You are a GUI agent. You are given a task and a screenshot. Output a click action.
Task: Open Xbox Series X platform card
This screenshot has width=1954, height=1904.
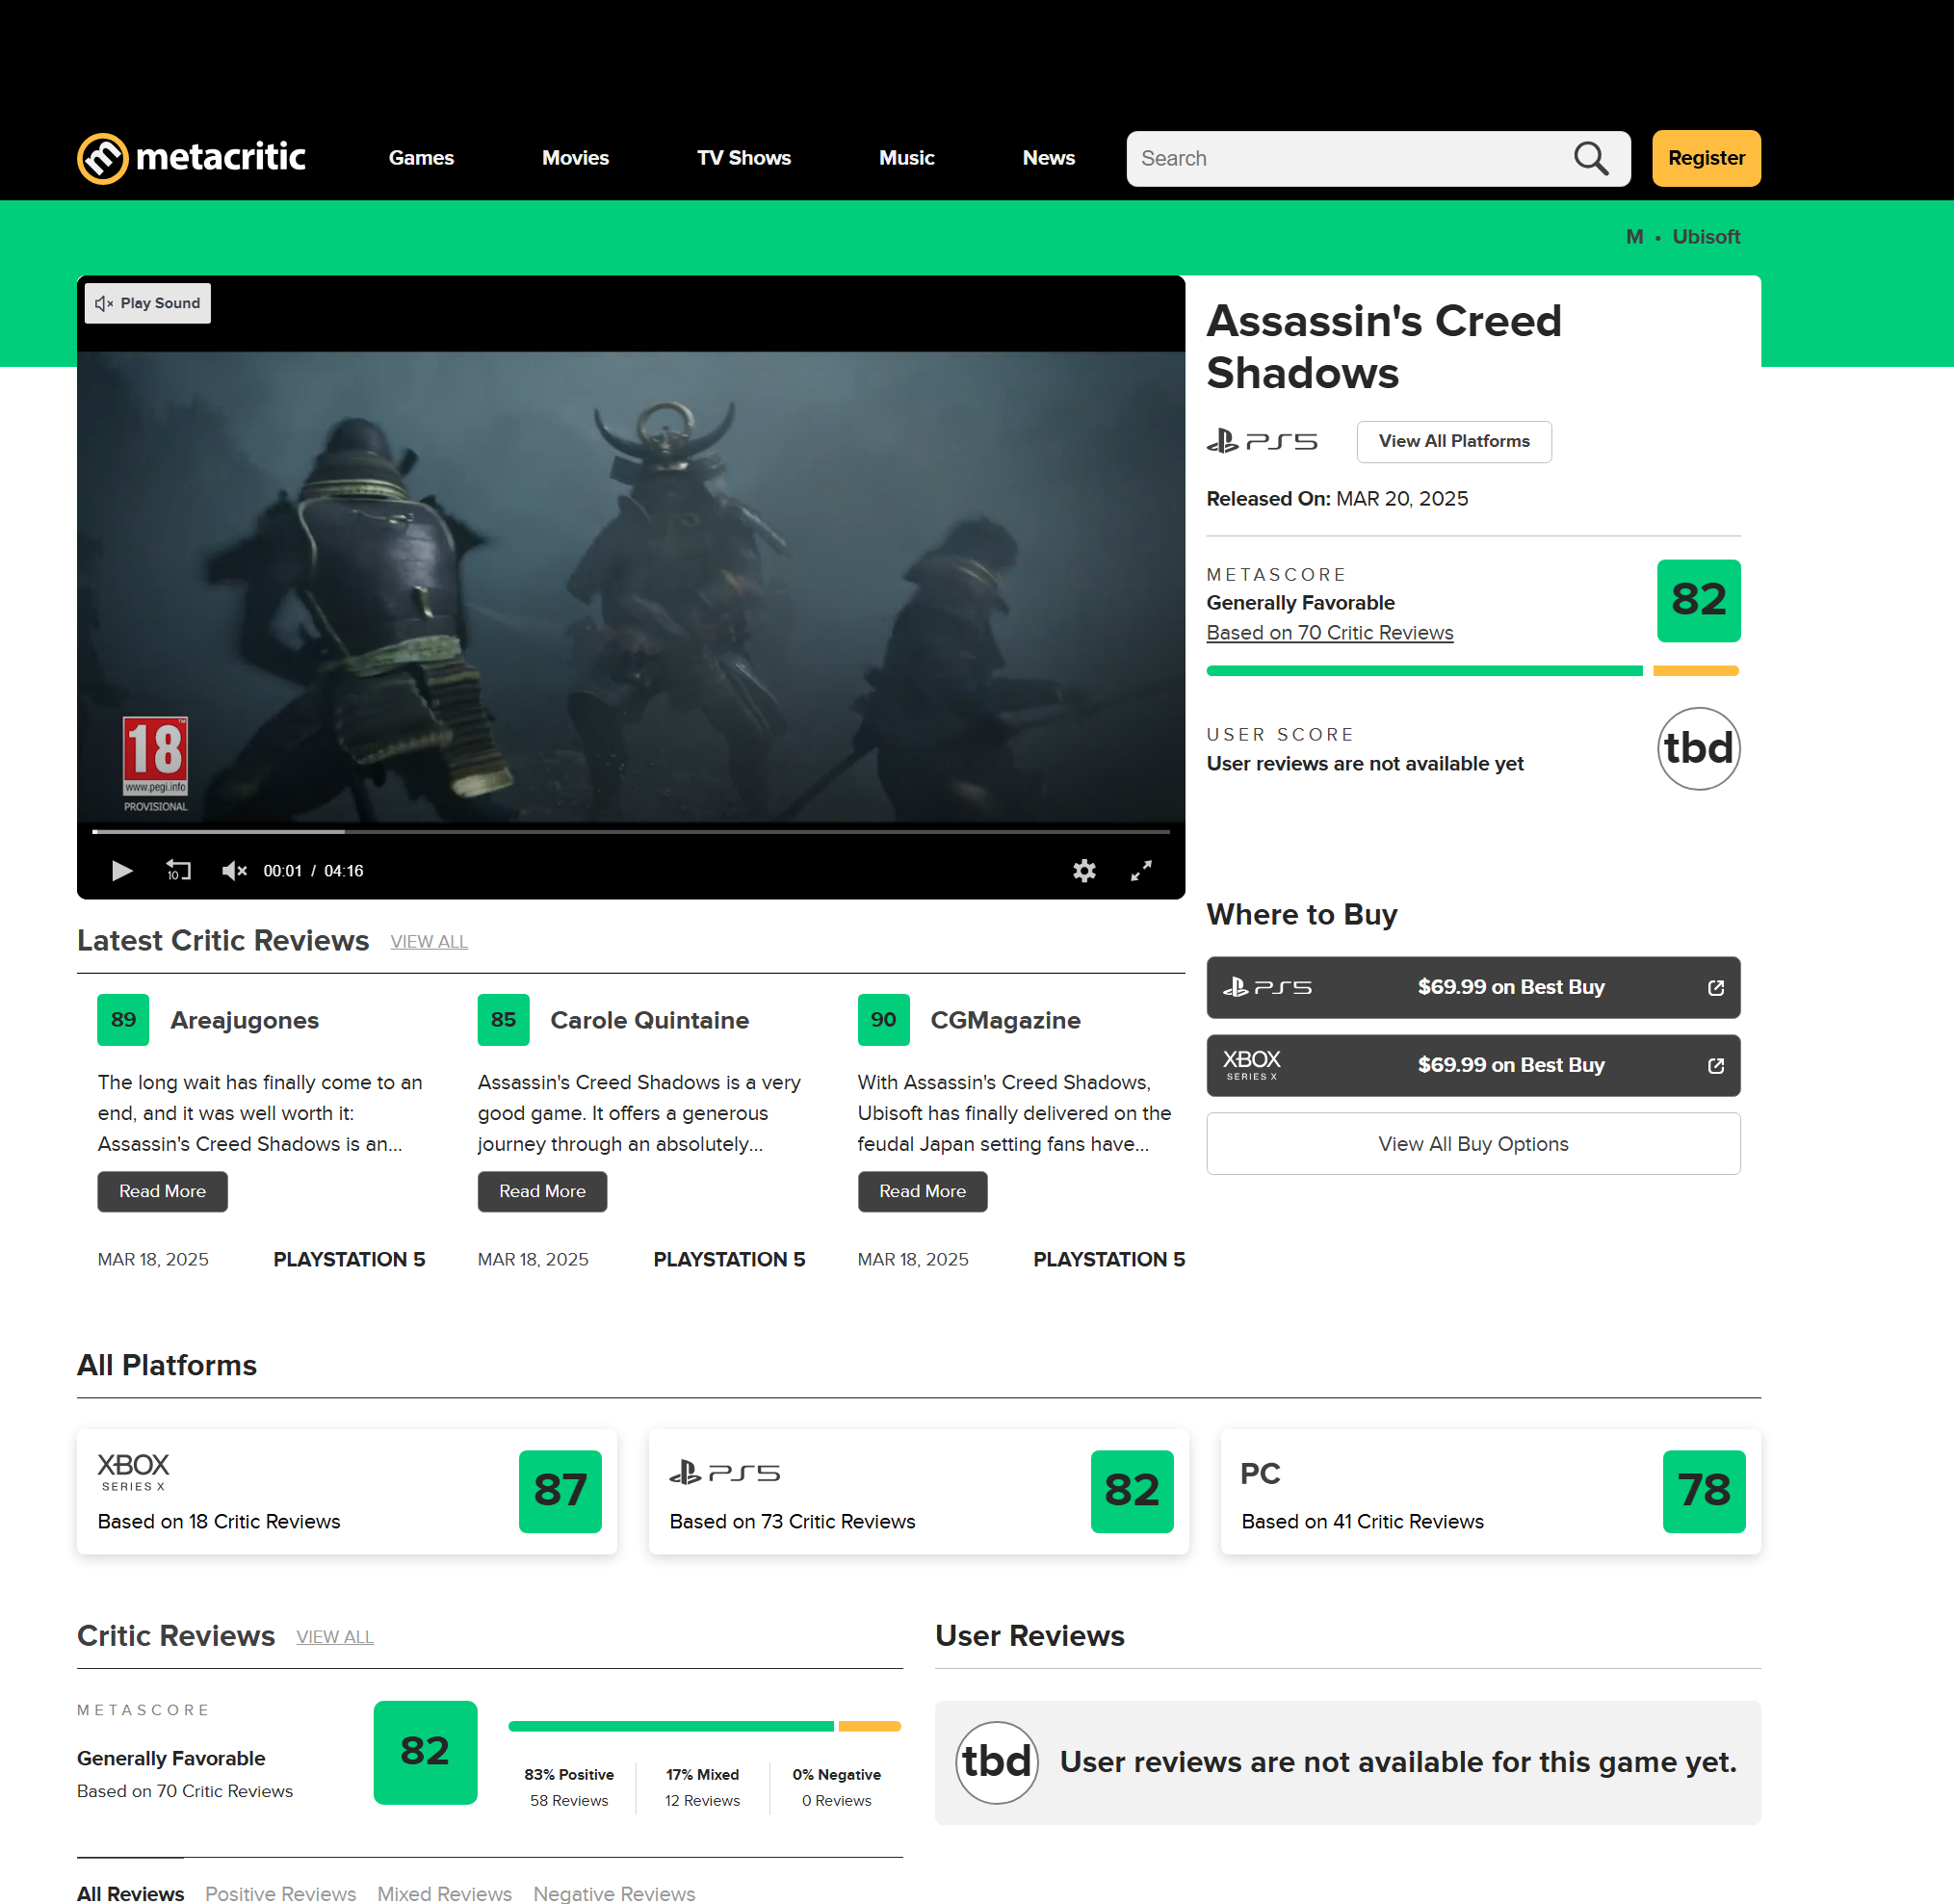click(347, 1492)
